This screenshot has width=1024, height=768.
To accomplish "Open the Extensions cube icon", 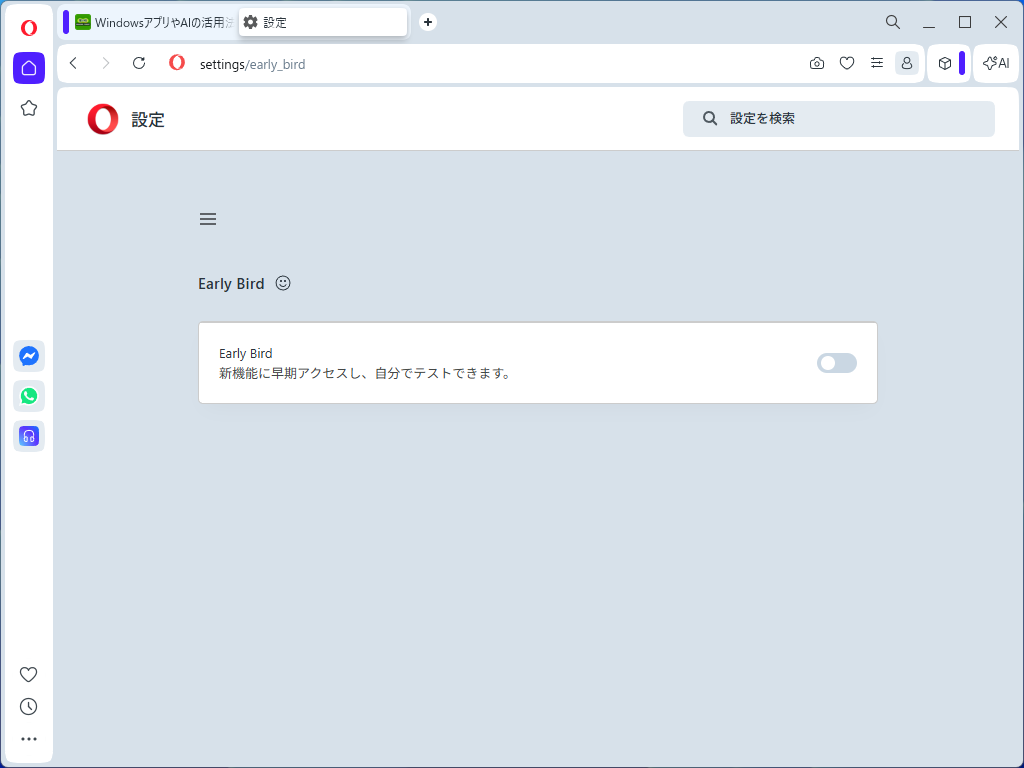I will pyautogui.click(x=944, y=62).
